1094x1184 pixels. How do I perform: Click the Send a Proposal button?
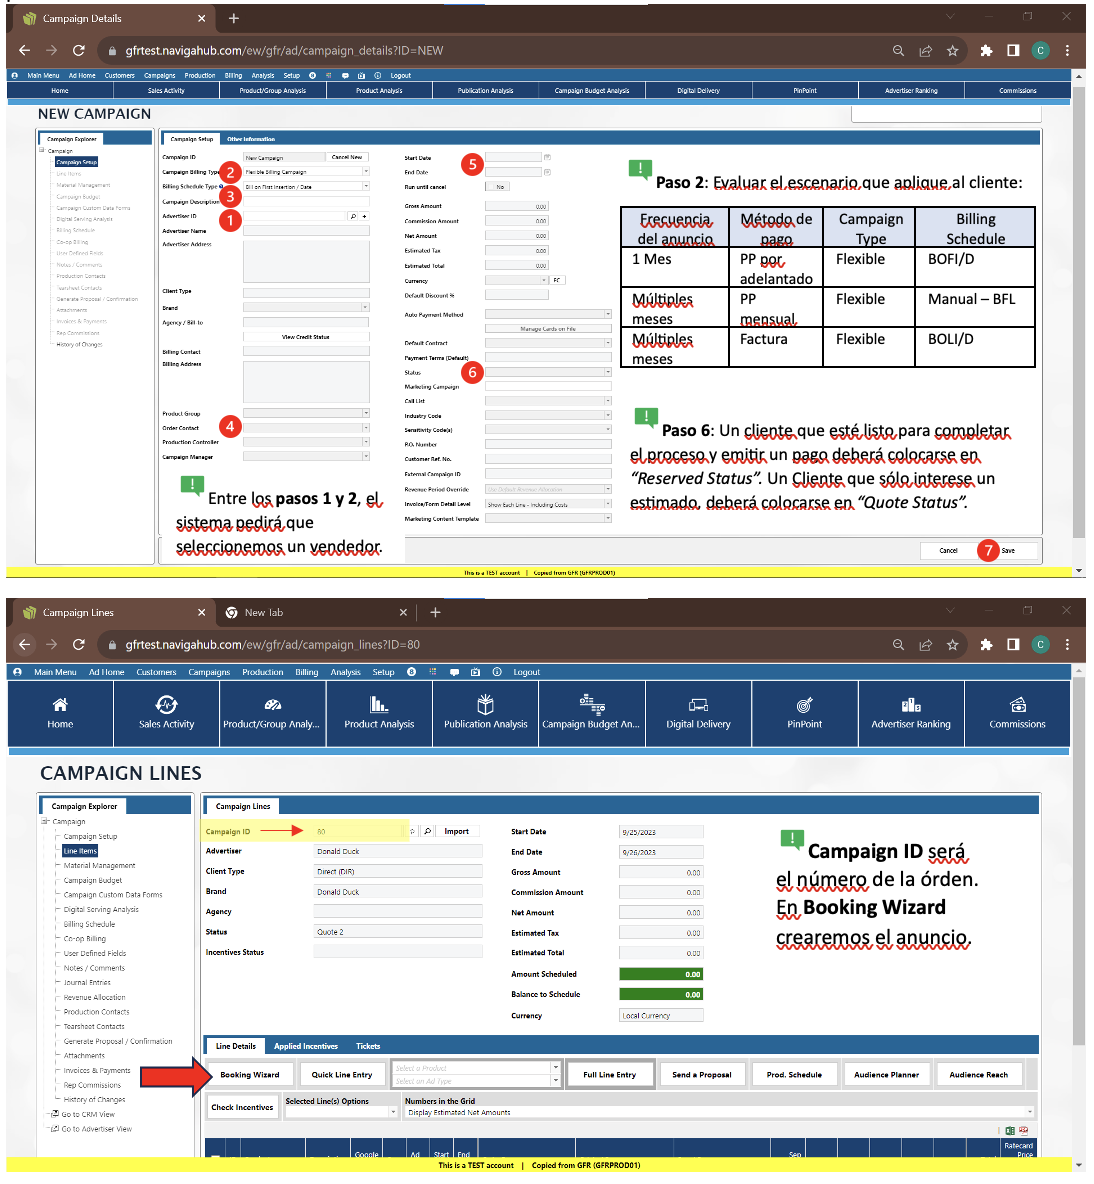tap(701, 1075)
